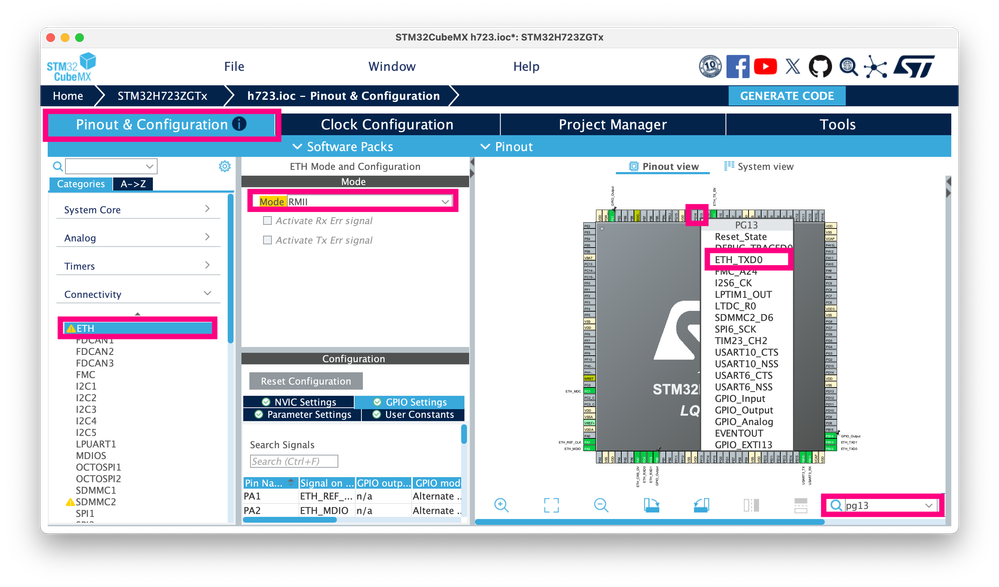Image resolution: width=999 pixels, height=587 pixels.
Task: Click Reset Configuration button
Action: point(306,381)
